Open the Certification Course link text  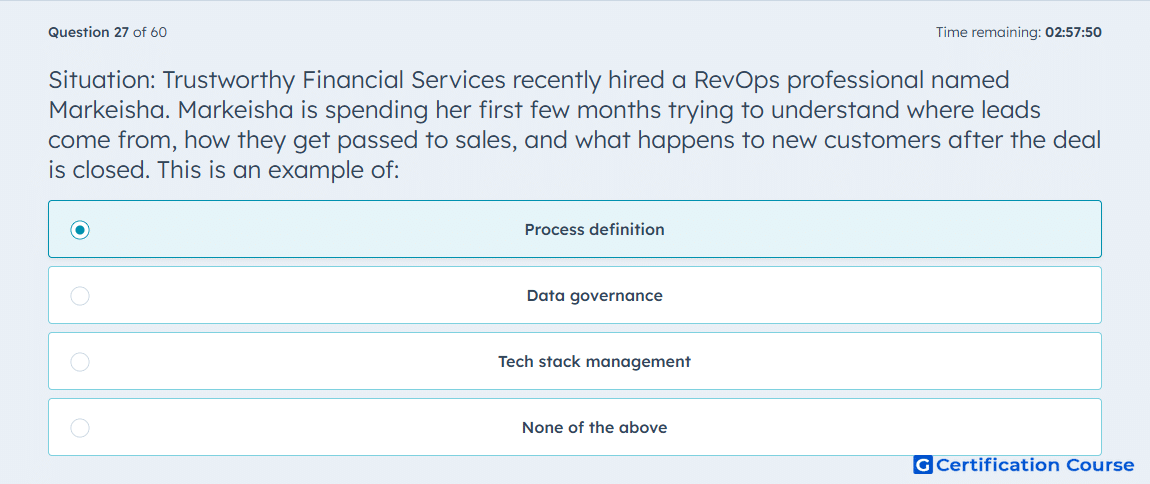click(1035, 465)
